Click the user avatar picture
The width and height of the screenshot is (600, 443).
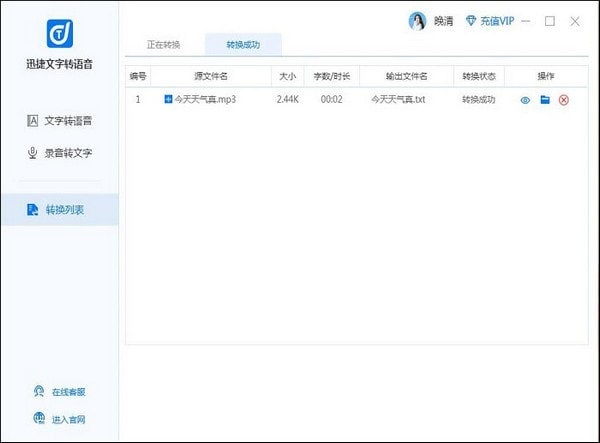(417, 22)
